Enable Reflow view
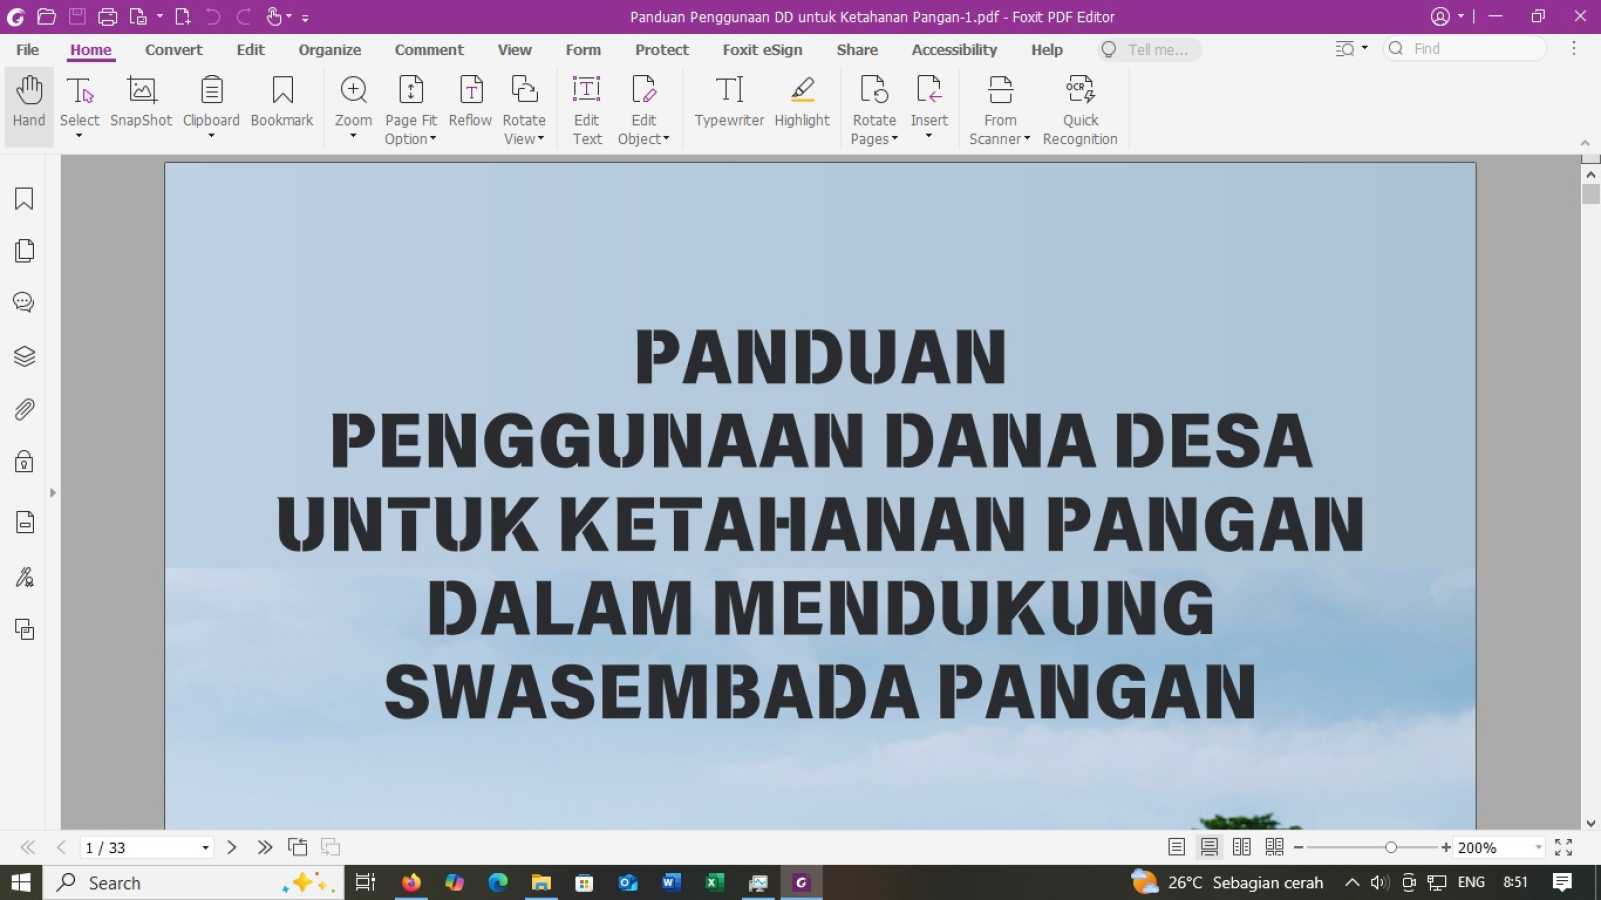This screenshot has height=900, width=1601. coord(470,102)
